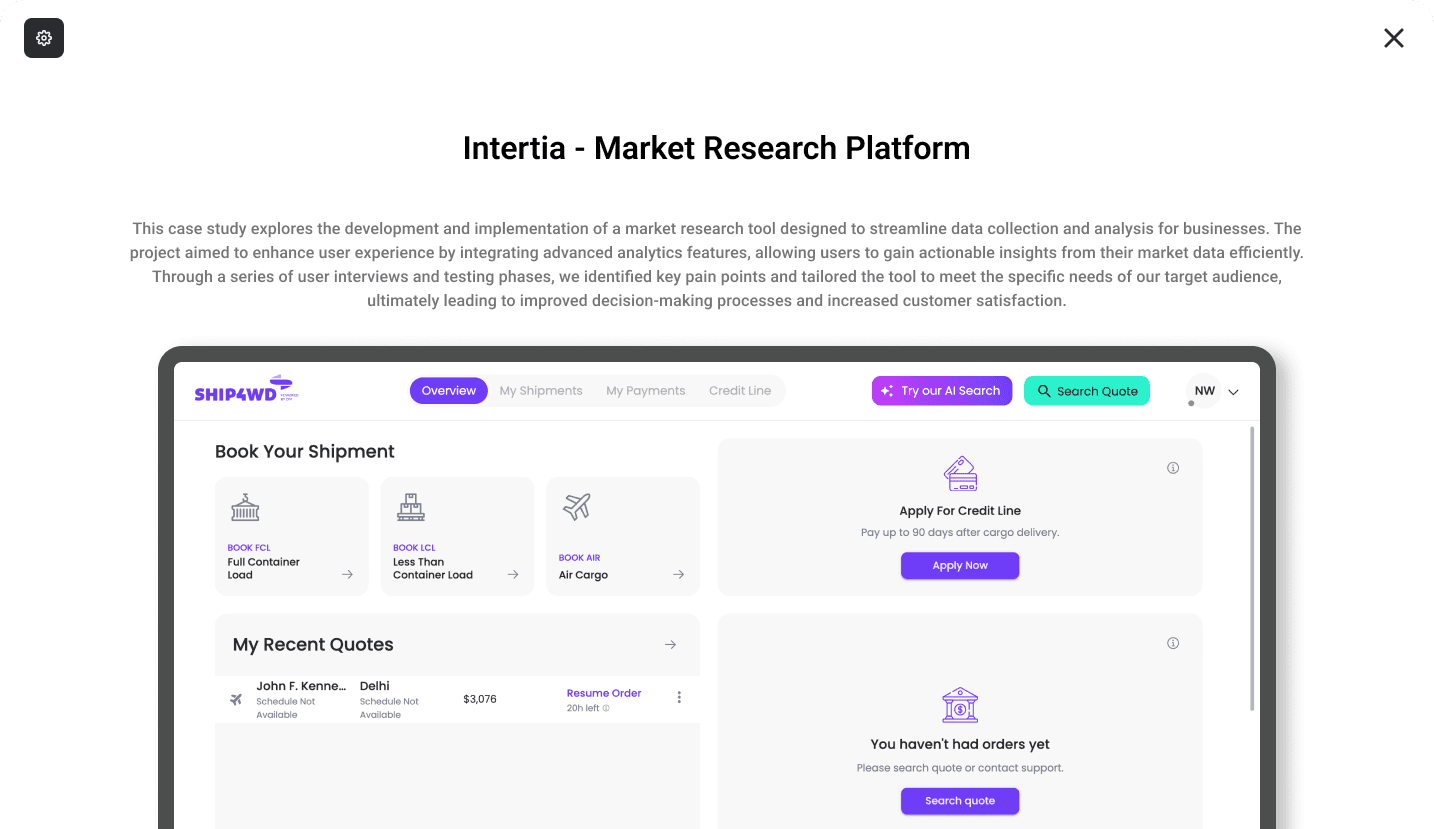This screenshot has height=829, width=1434.
Task: Click the teal Search Quote button
Action: pyautogui.click(x=1087, y=391)
